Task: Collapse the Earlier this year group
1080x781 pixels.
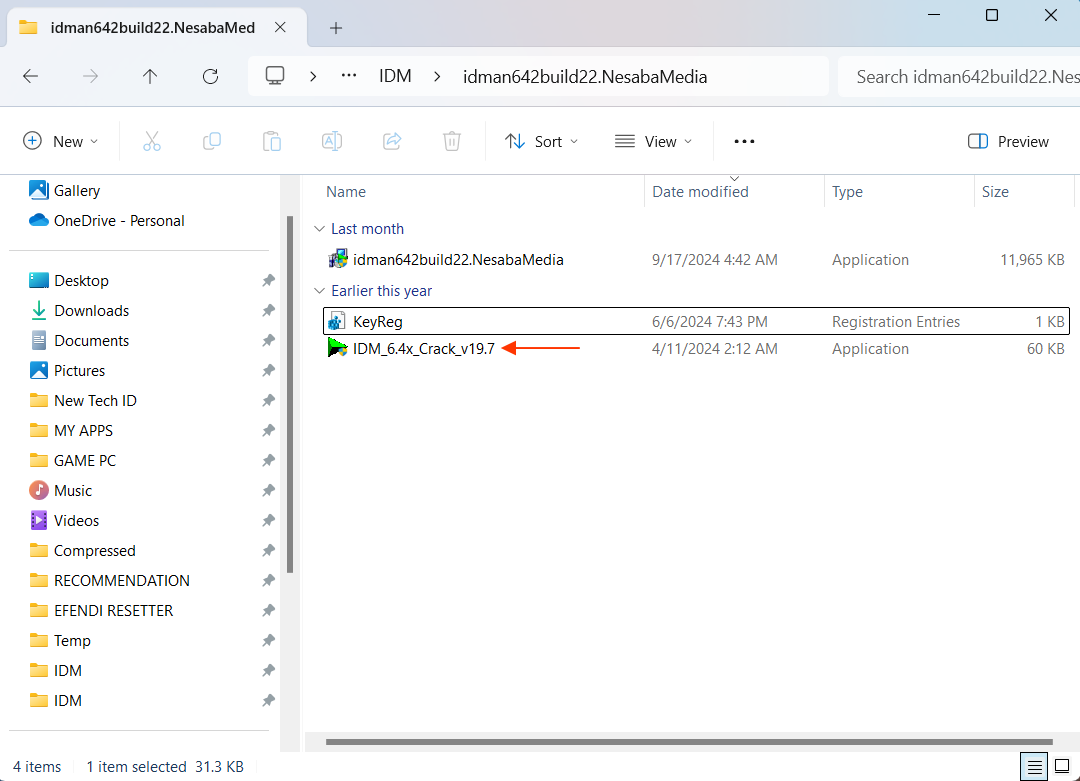Action: pyautogui.click(x=319, y=291)
